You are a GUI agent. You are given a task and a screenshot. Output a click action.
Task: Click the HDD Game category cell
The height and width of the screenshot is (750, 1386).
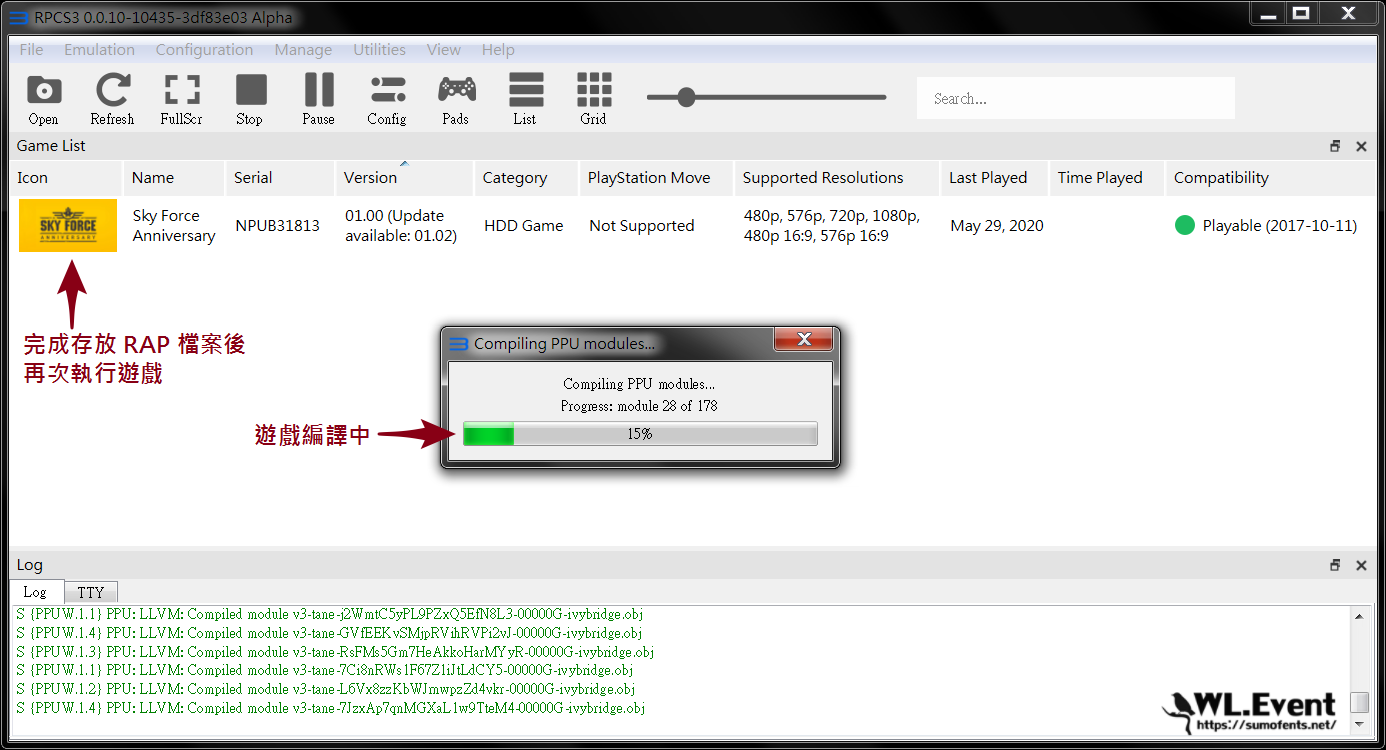coord(524,226)
